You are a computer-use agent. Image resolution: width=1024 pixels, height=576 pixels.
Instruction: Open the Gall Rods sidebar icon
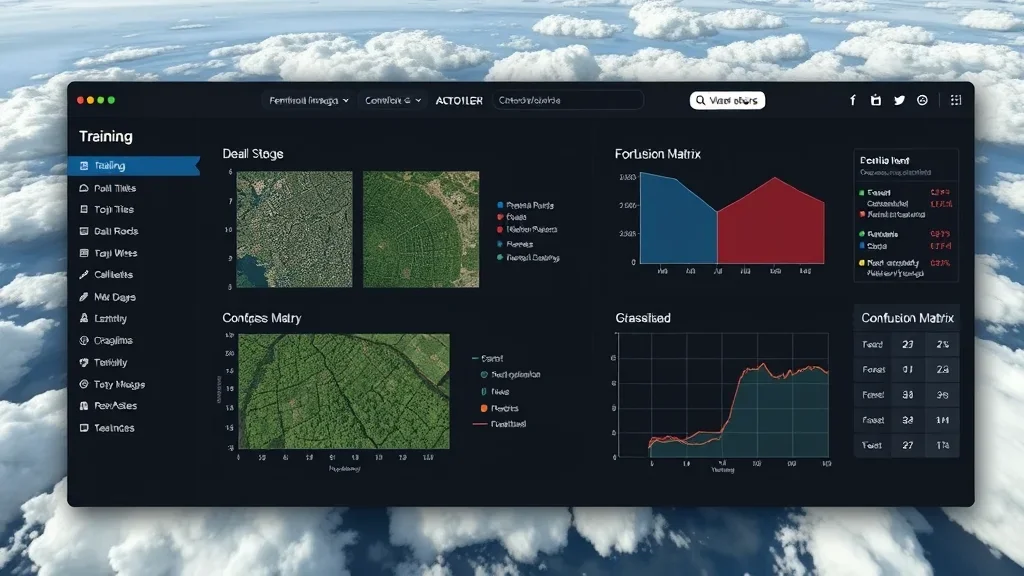click(84, 231)
